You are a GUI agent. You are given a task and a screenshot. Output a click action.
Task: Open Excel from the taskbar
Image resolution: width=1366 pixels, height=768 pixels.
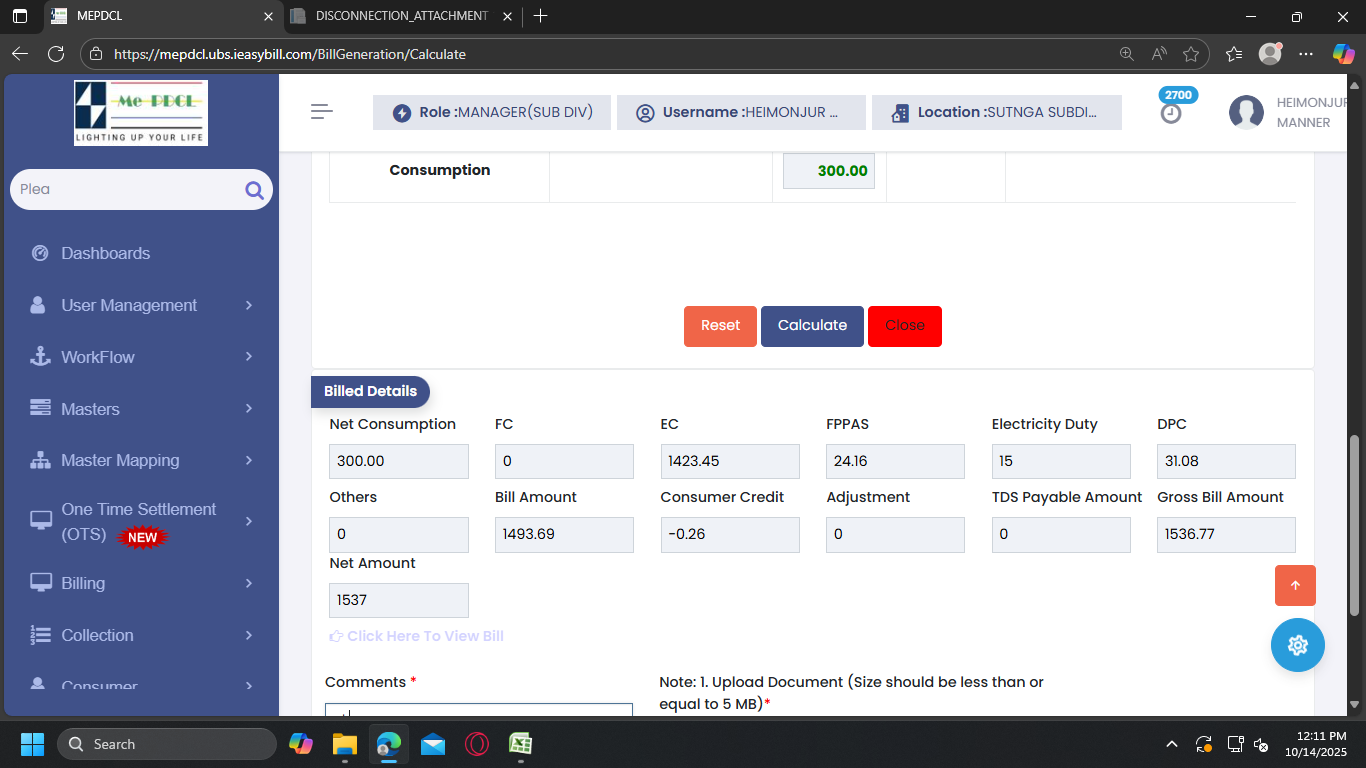coord(520,744)
